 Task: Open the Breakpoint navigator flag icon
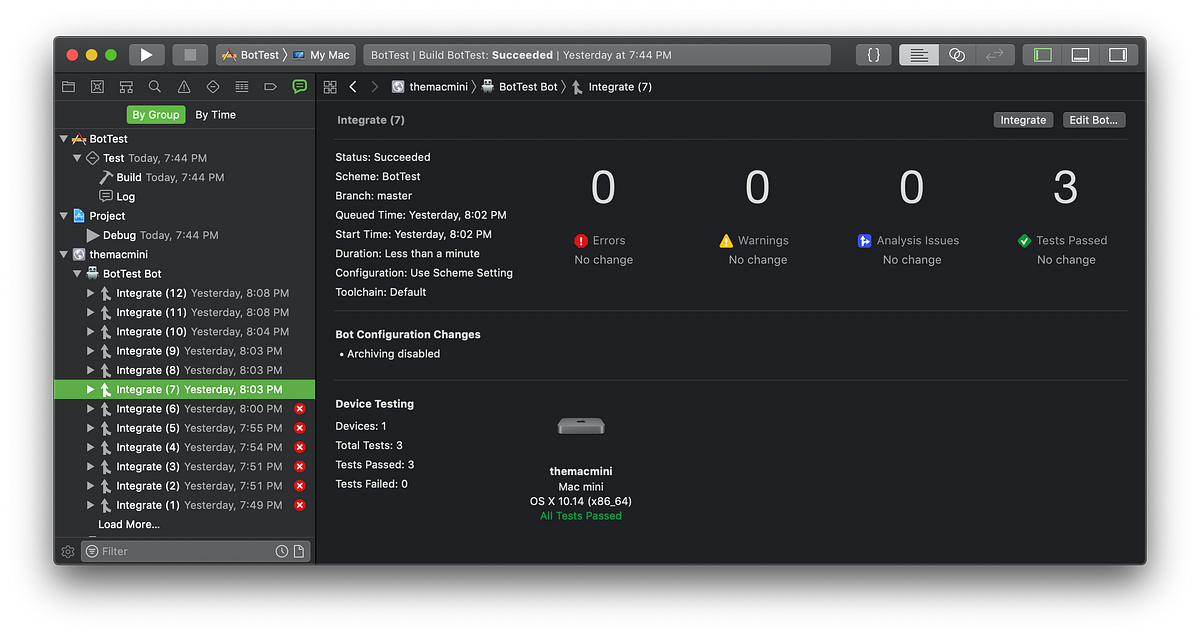click(269, 86)
